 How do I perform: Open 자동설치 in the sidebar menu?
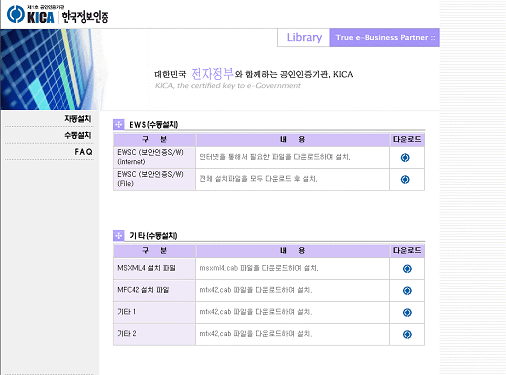coord(78,119)
